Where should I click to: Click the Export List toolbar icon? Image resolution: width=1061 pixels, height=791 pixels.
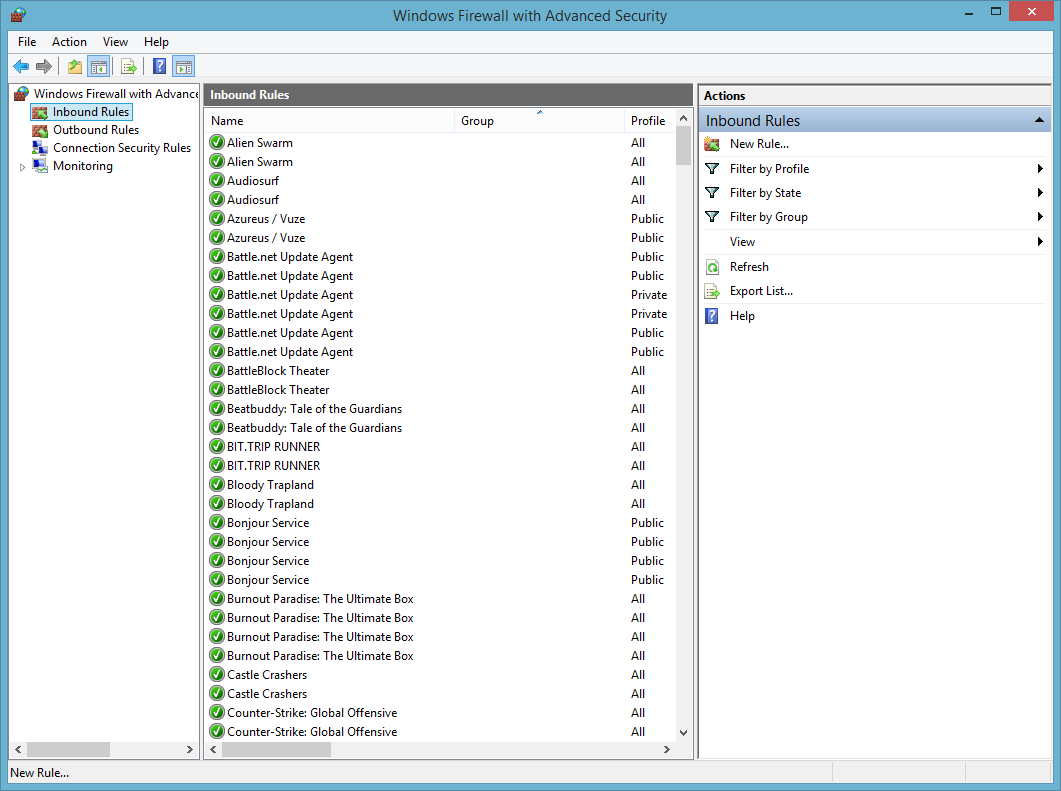pos(129,66)
